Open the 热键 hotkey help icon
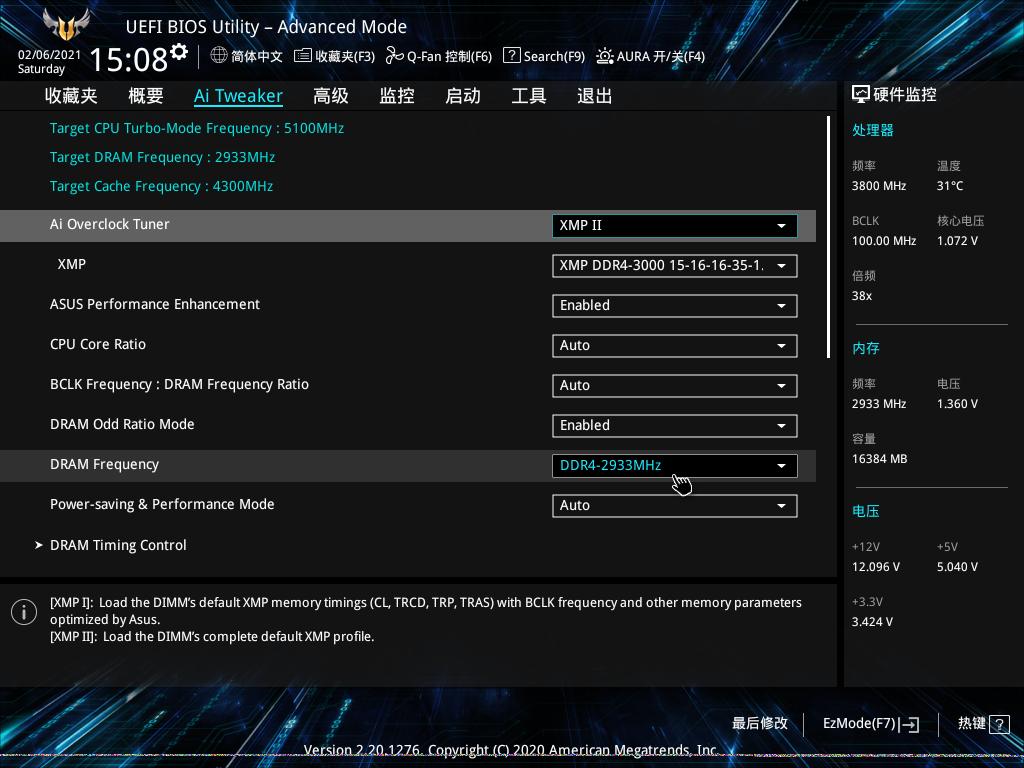 coord(1002,723)
